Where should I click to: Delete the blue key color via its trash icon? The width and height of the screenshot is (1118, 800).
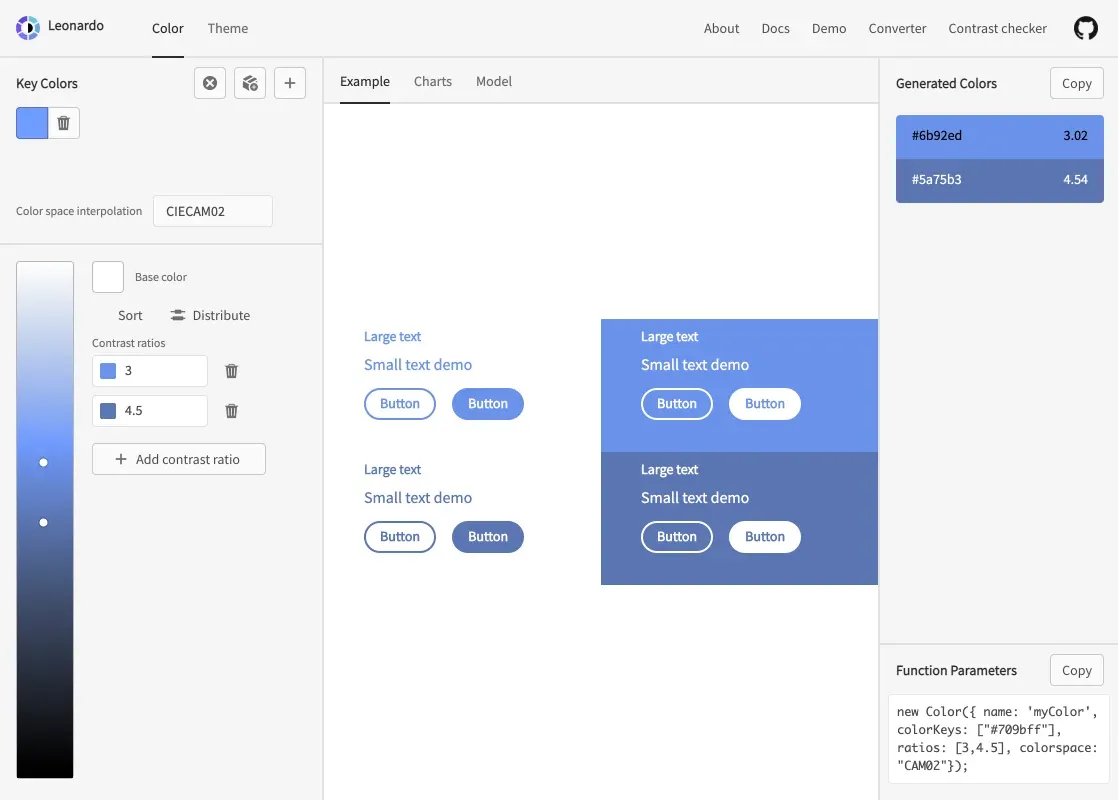64,123
